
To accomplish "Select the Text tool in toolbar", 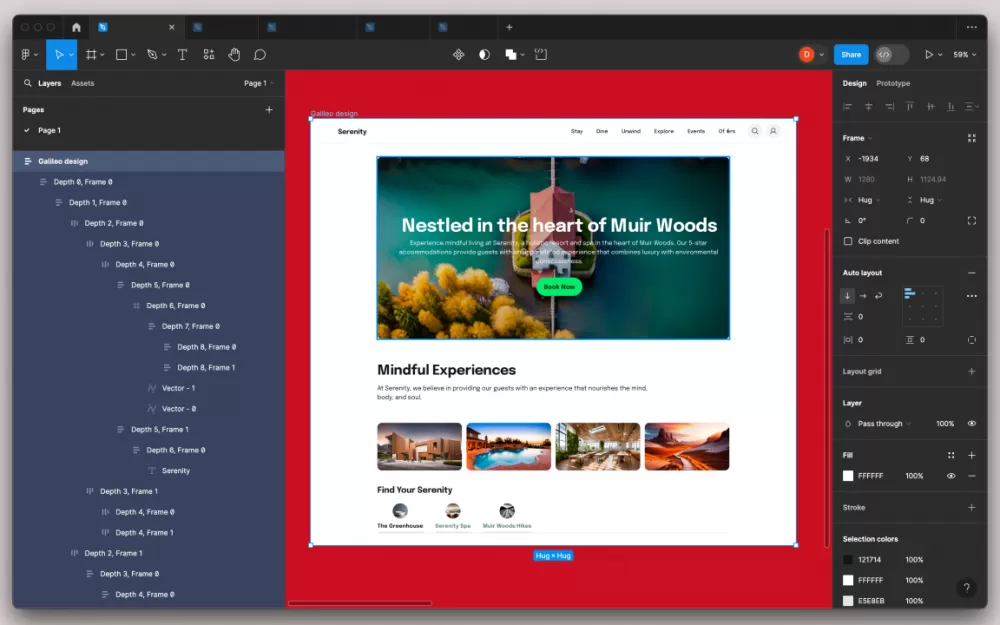I will click(182, 55).
